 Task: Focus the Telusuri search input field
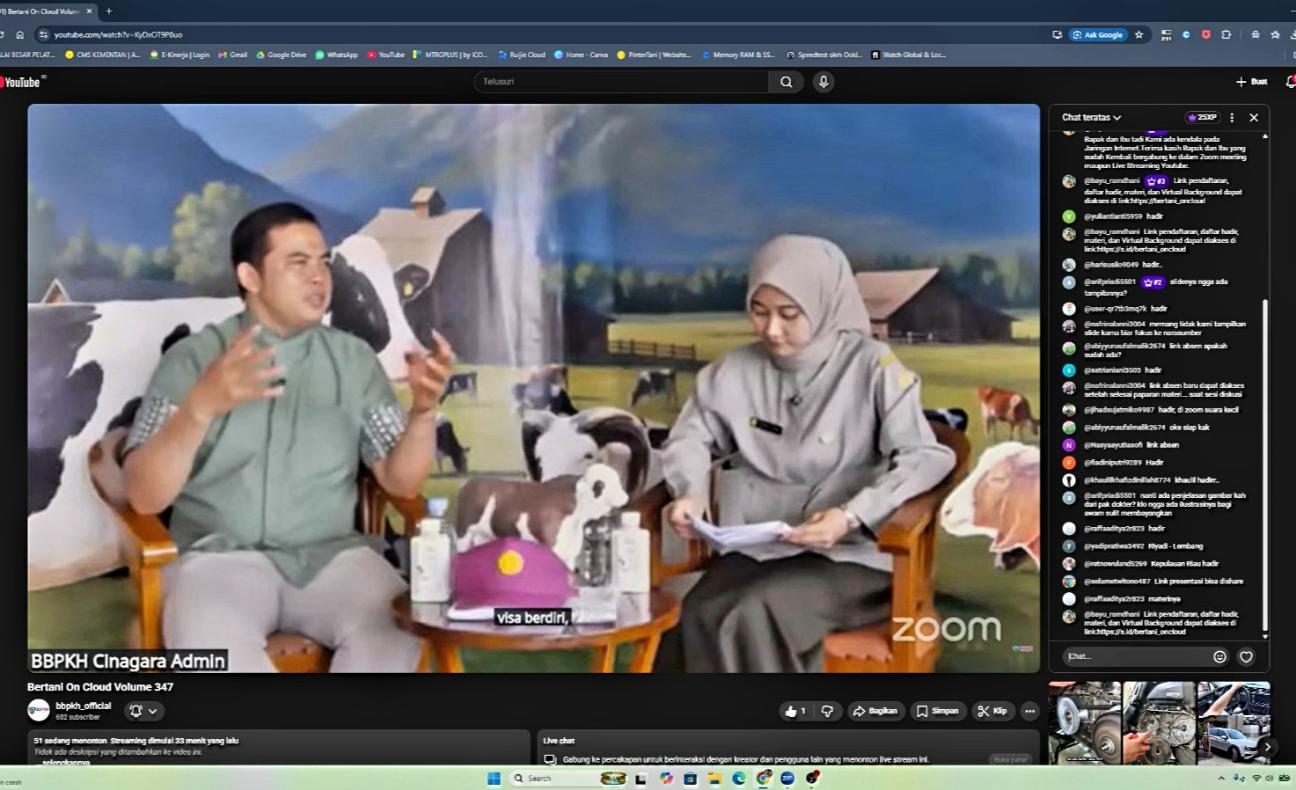pyautogui.click(x=620, y=82)
